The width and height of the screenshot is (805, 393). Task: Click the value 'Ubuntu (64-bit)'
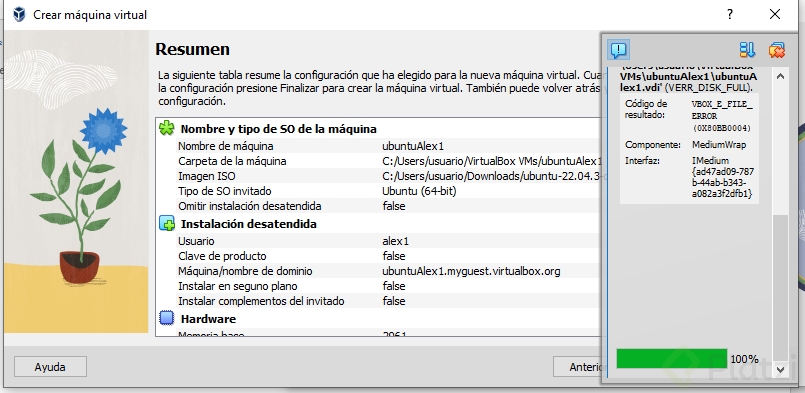(x=419, y=191)
